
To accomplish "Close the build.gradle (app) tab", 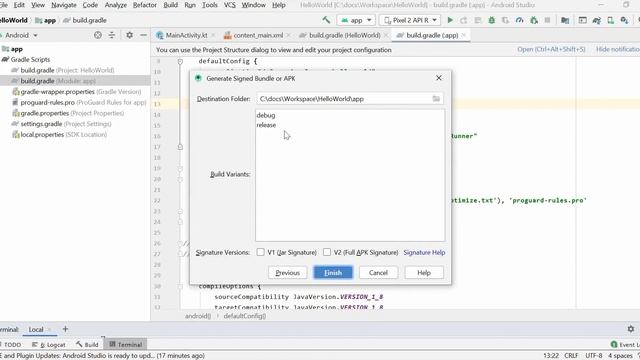I will (464, 36).
